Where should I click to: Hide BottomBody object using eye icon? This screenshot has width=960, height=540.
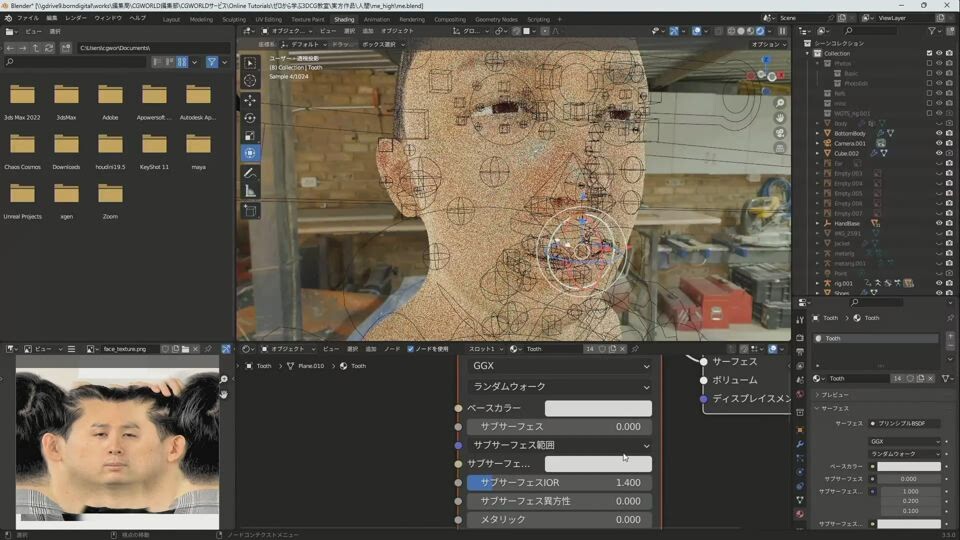[x=939, y=133]
